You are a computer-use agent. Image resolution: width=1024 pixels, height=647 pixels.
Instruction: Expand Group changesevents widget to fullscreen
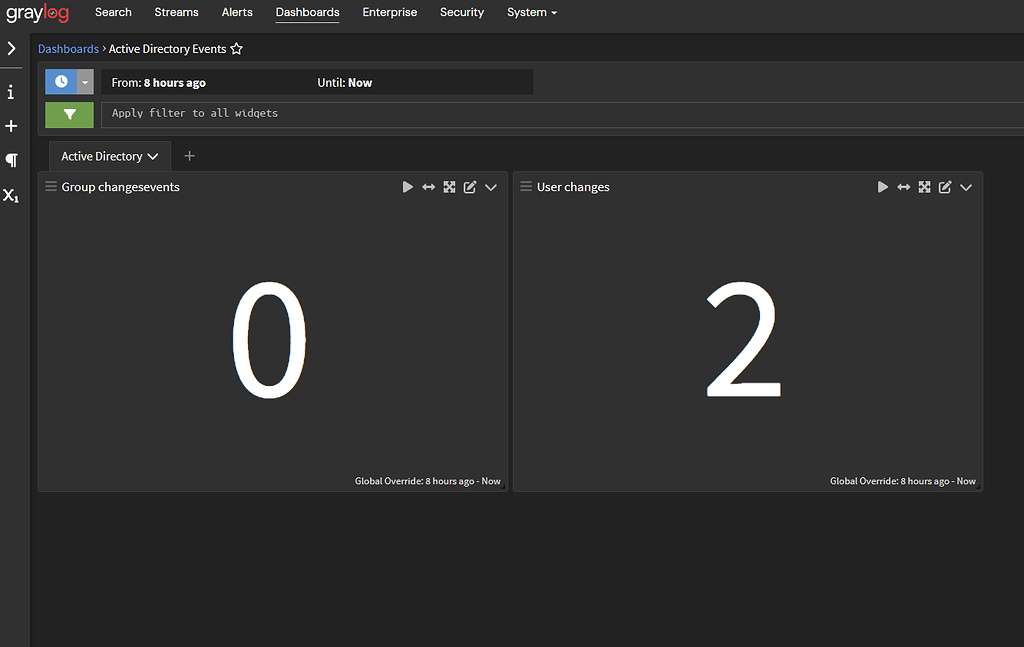coord(449,186)
